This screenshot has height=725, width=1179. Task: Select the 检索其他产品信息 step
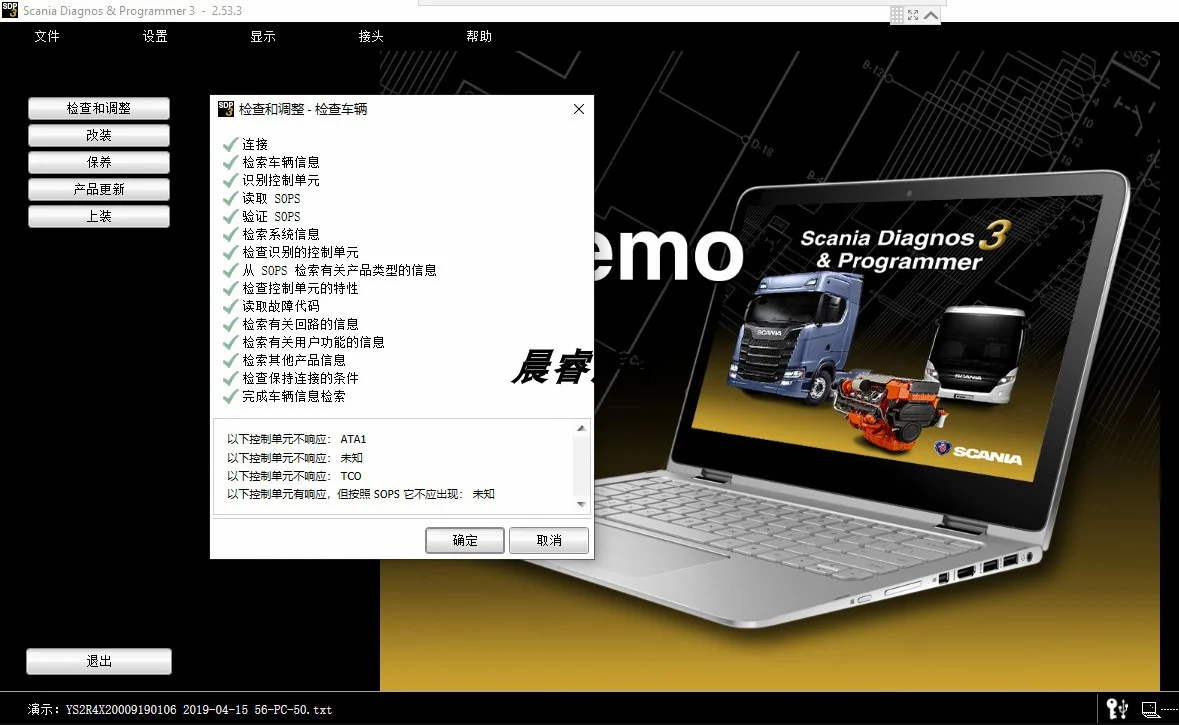tap(294, 360)
